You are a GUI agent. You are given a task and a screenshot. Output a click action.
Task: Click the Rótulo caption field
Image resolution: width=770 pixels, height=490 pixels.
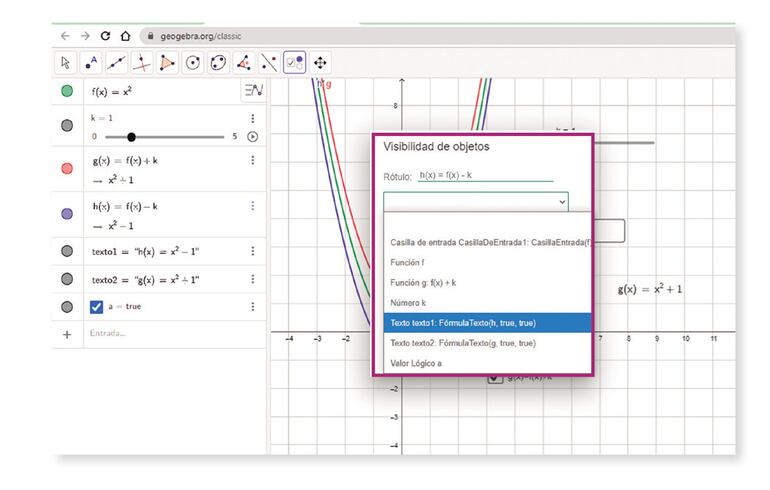pyautogui.click(x=486, y=175)
